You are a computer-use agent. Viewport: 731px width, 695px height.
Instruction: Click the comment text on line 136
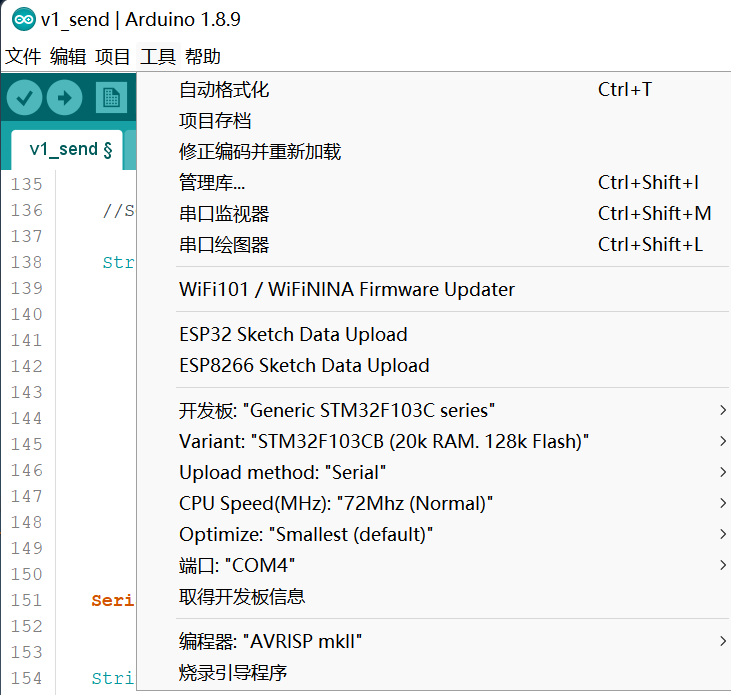point(118,210)
